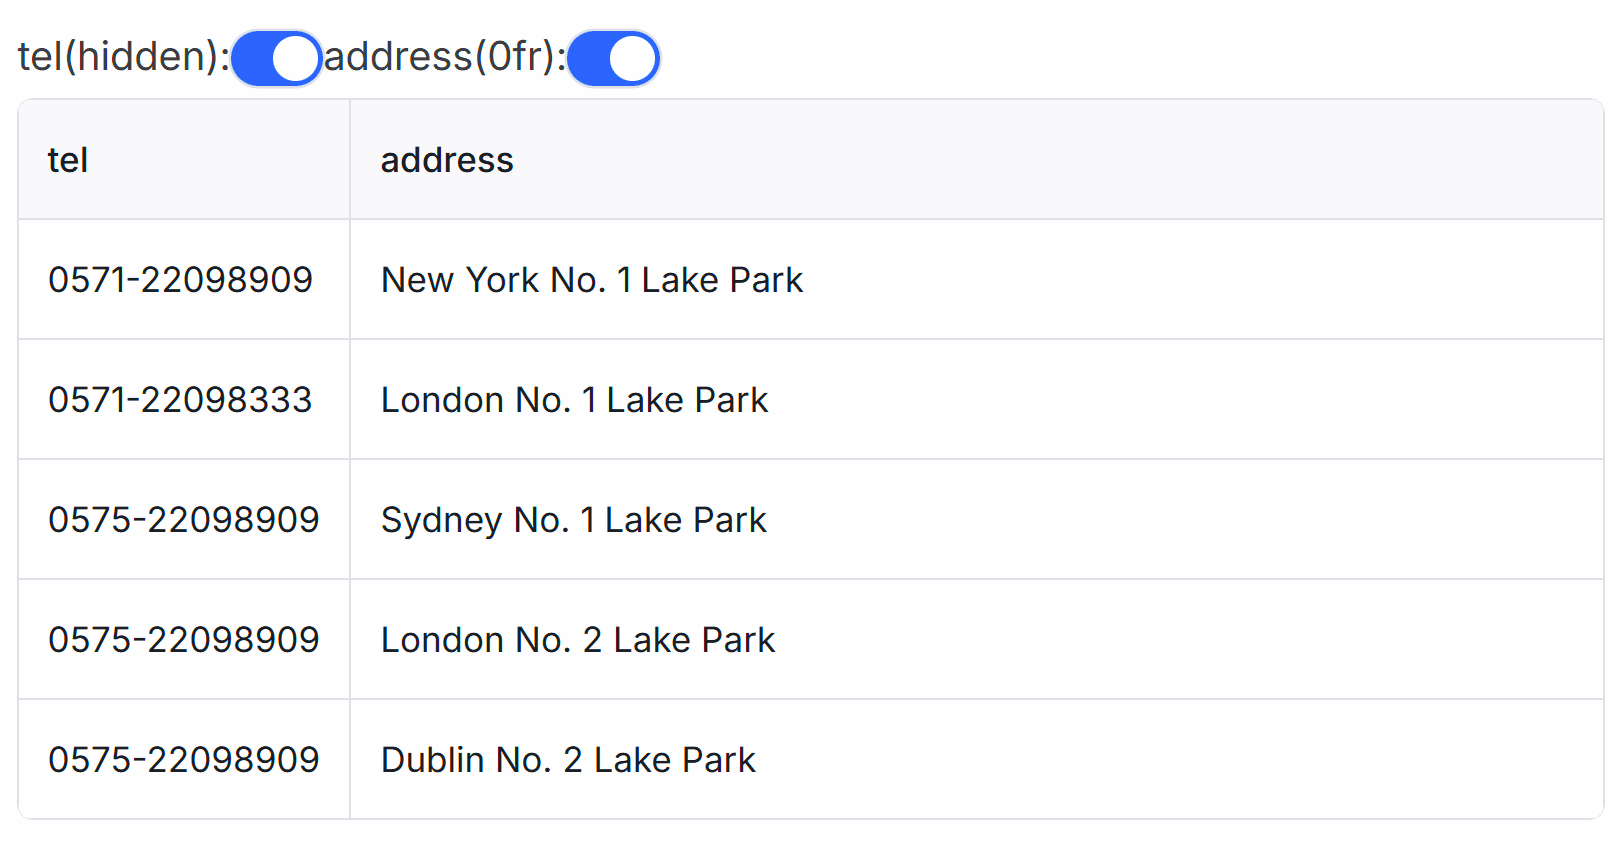Click the Sydney No. 1 Lake Park address
The width and height of the screenshot is (1623, 845).
click(x=573, y=520)
